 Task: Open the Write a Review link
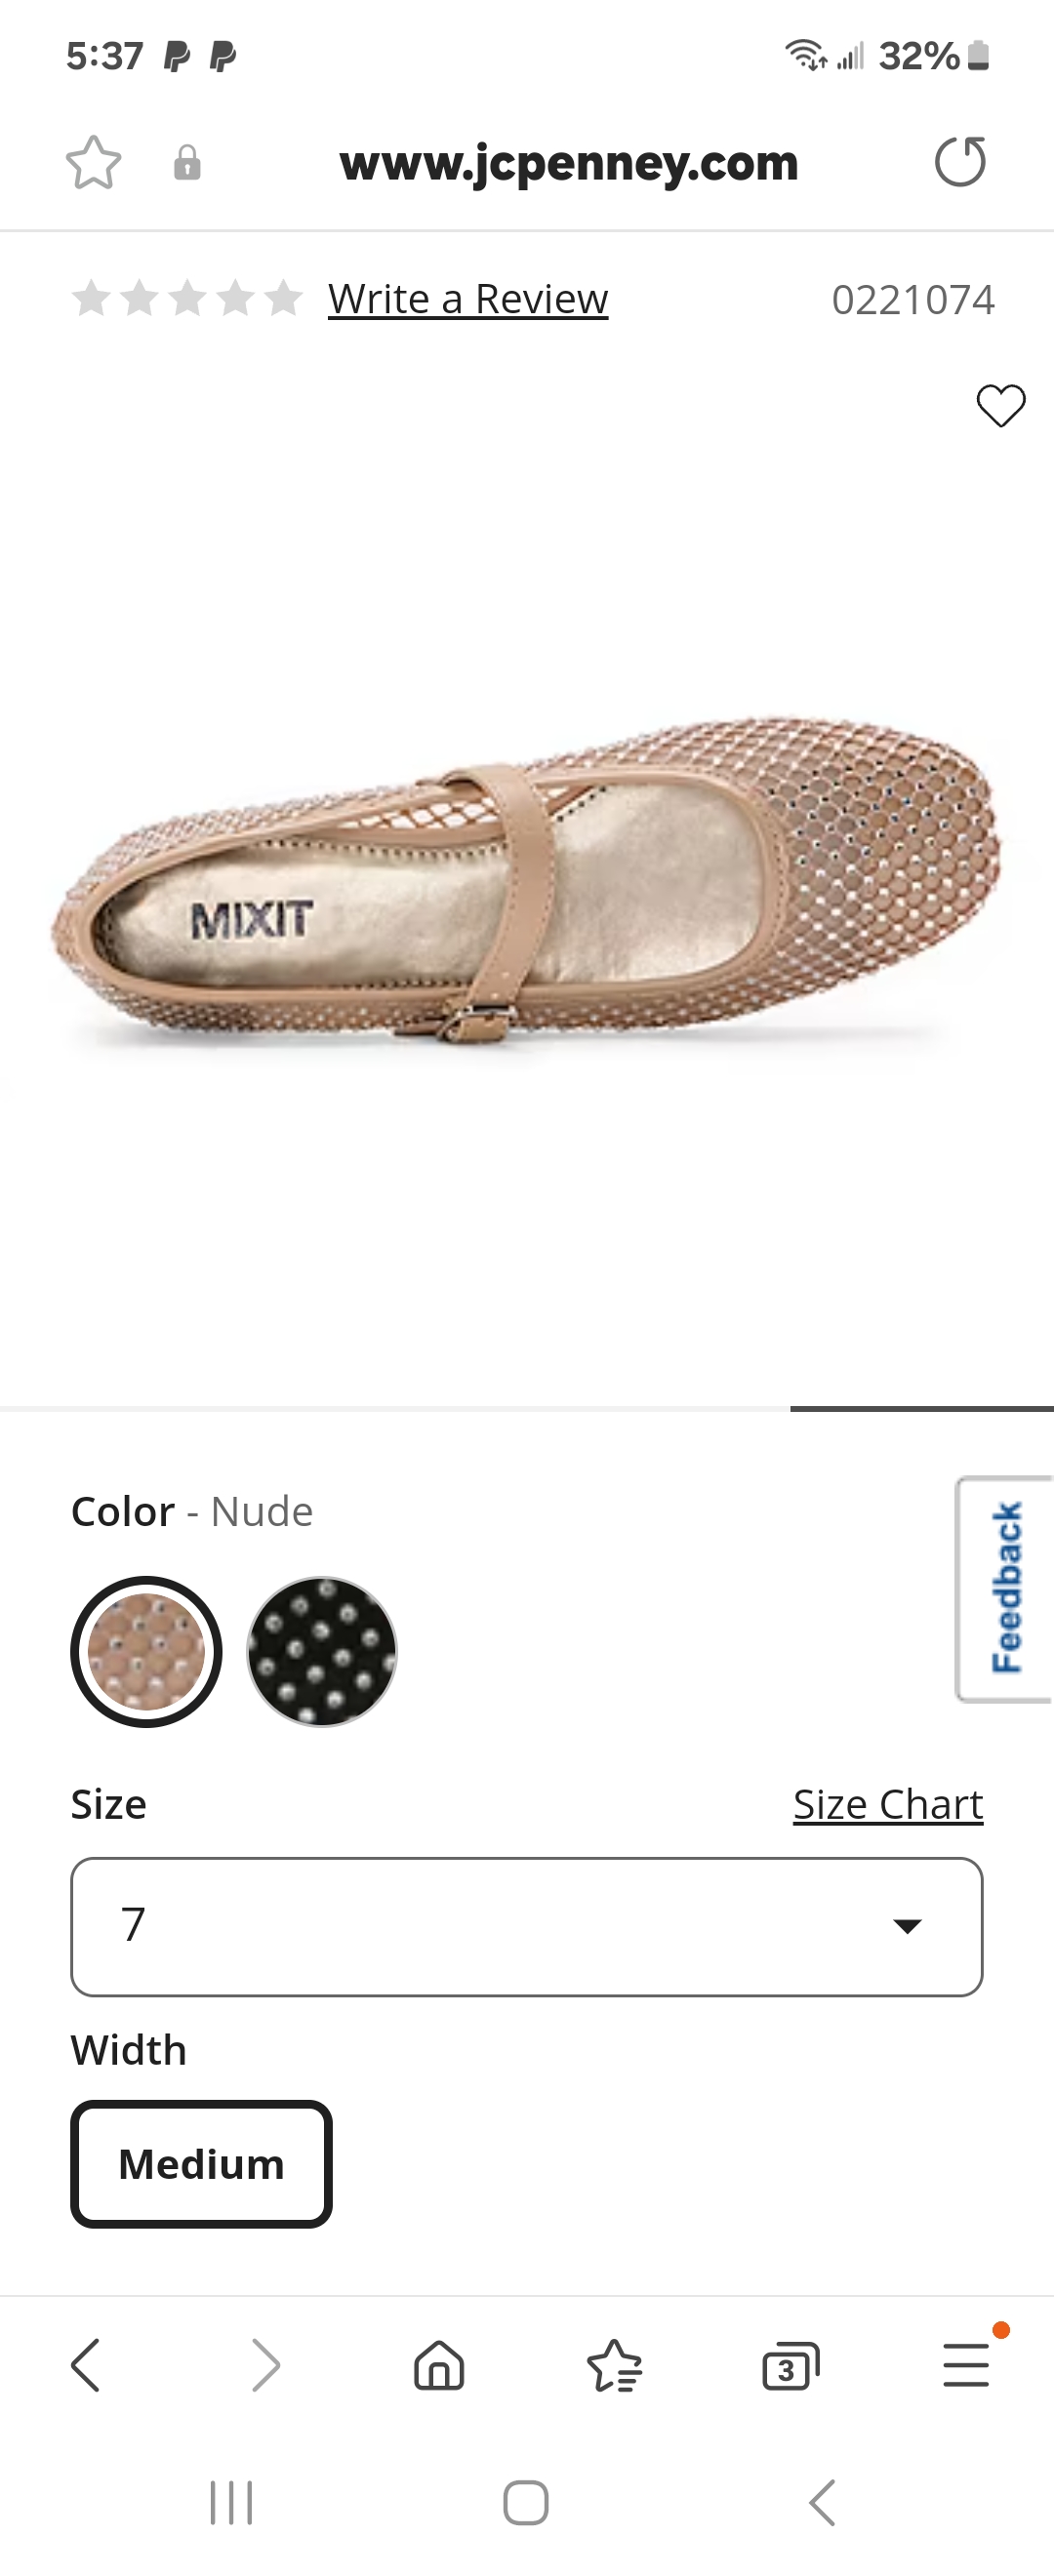pos(468,299)
